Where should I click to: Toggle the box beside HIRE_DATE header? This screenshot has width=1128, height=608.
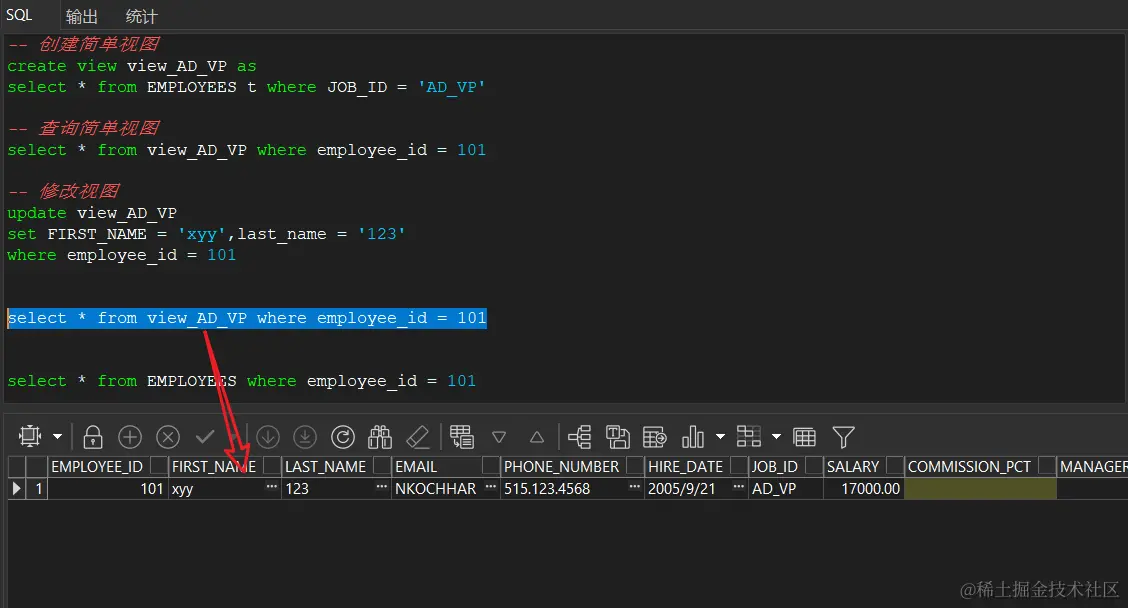coord(739,466)
